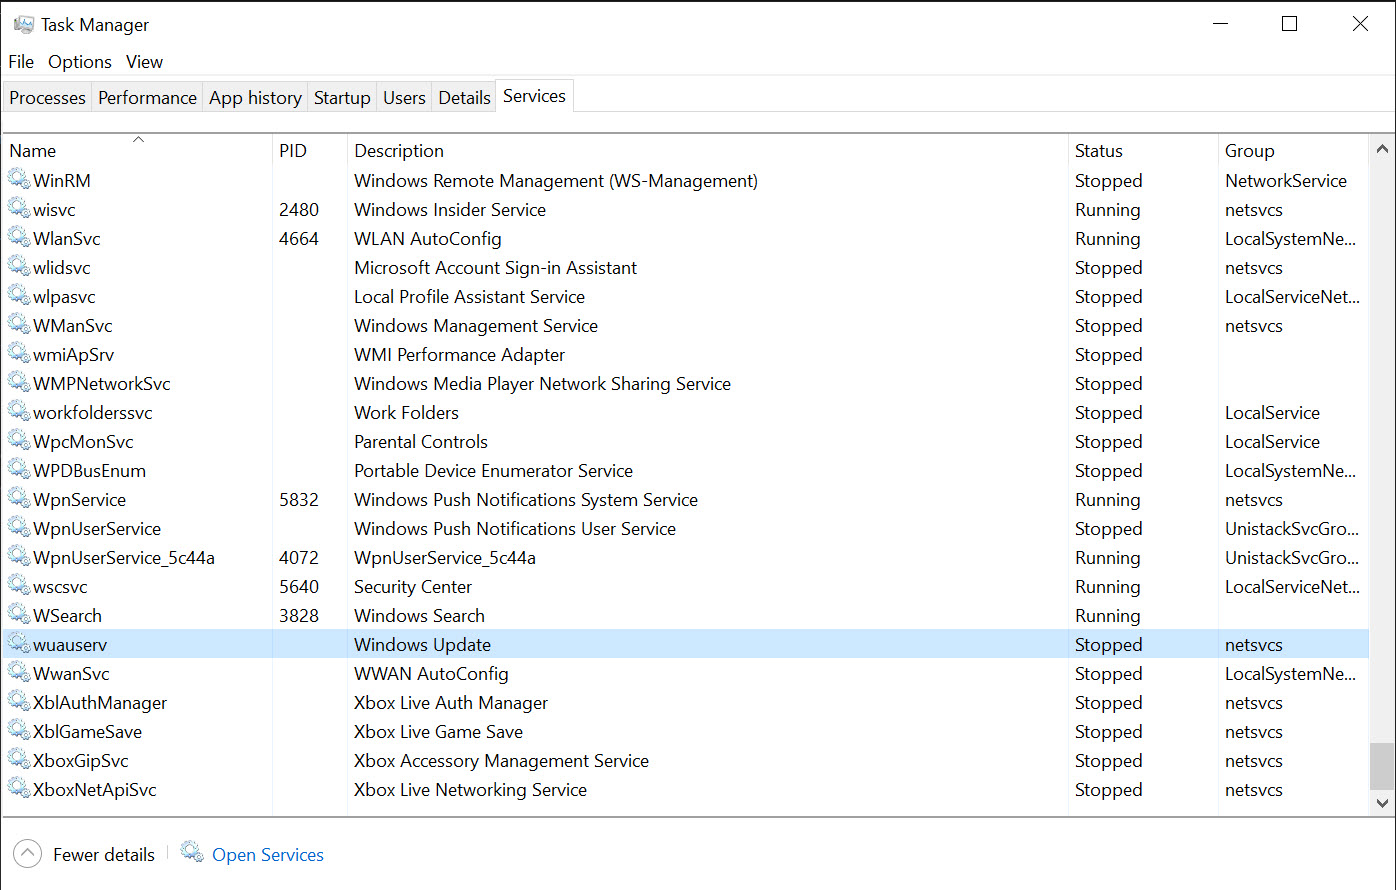Click the wmiApSrv gear icon
The image size is (1396, 890).
click(x=19, y=354)
